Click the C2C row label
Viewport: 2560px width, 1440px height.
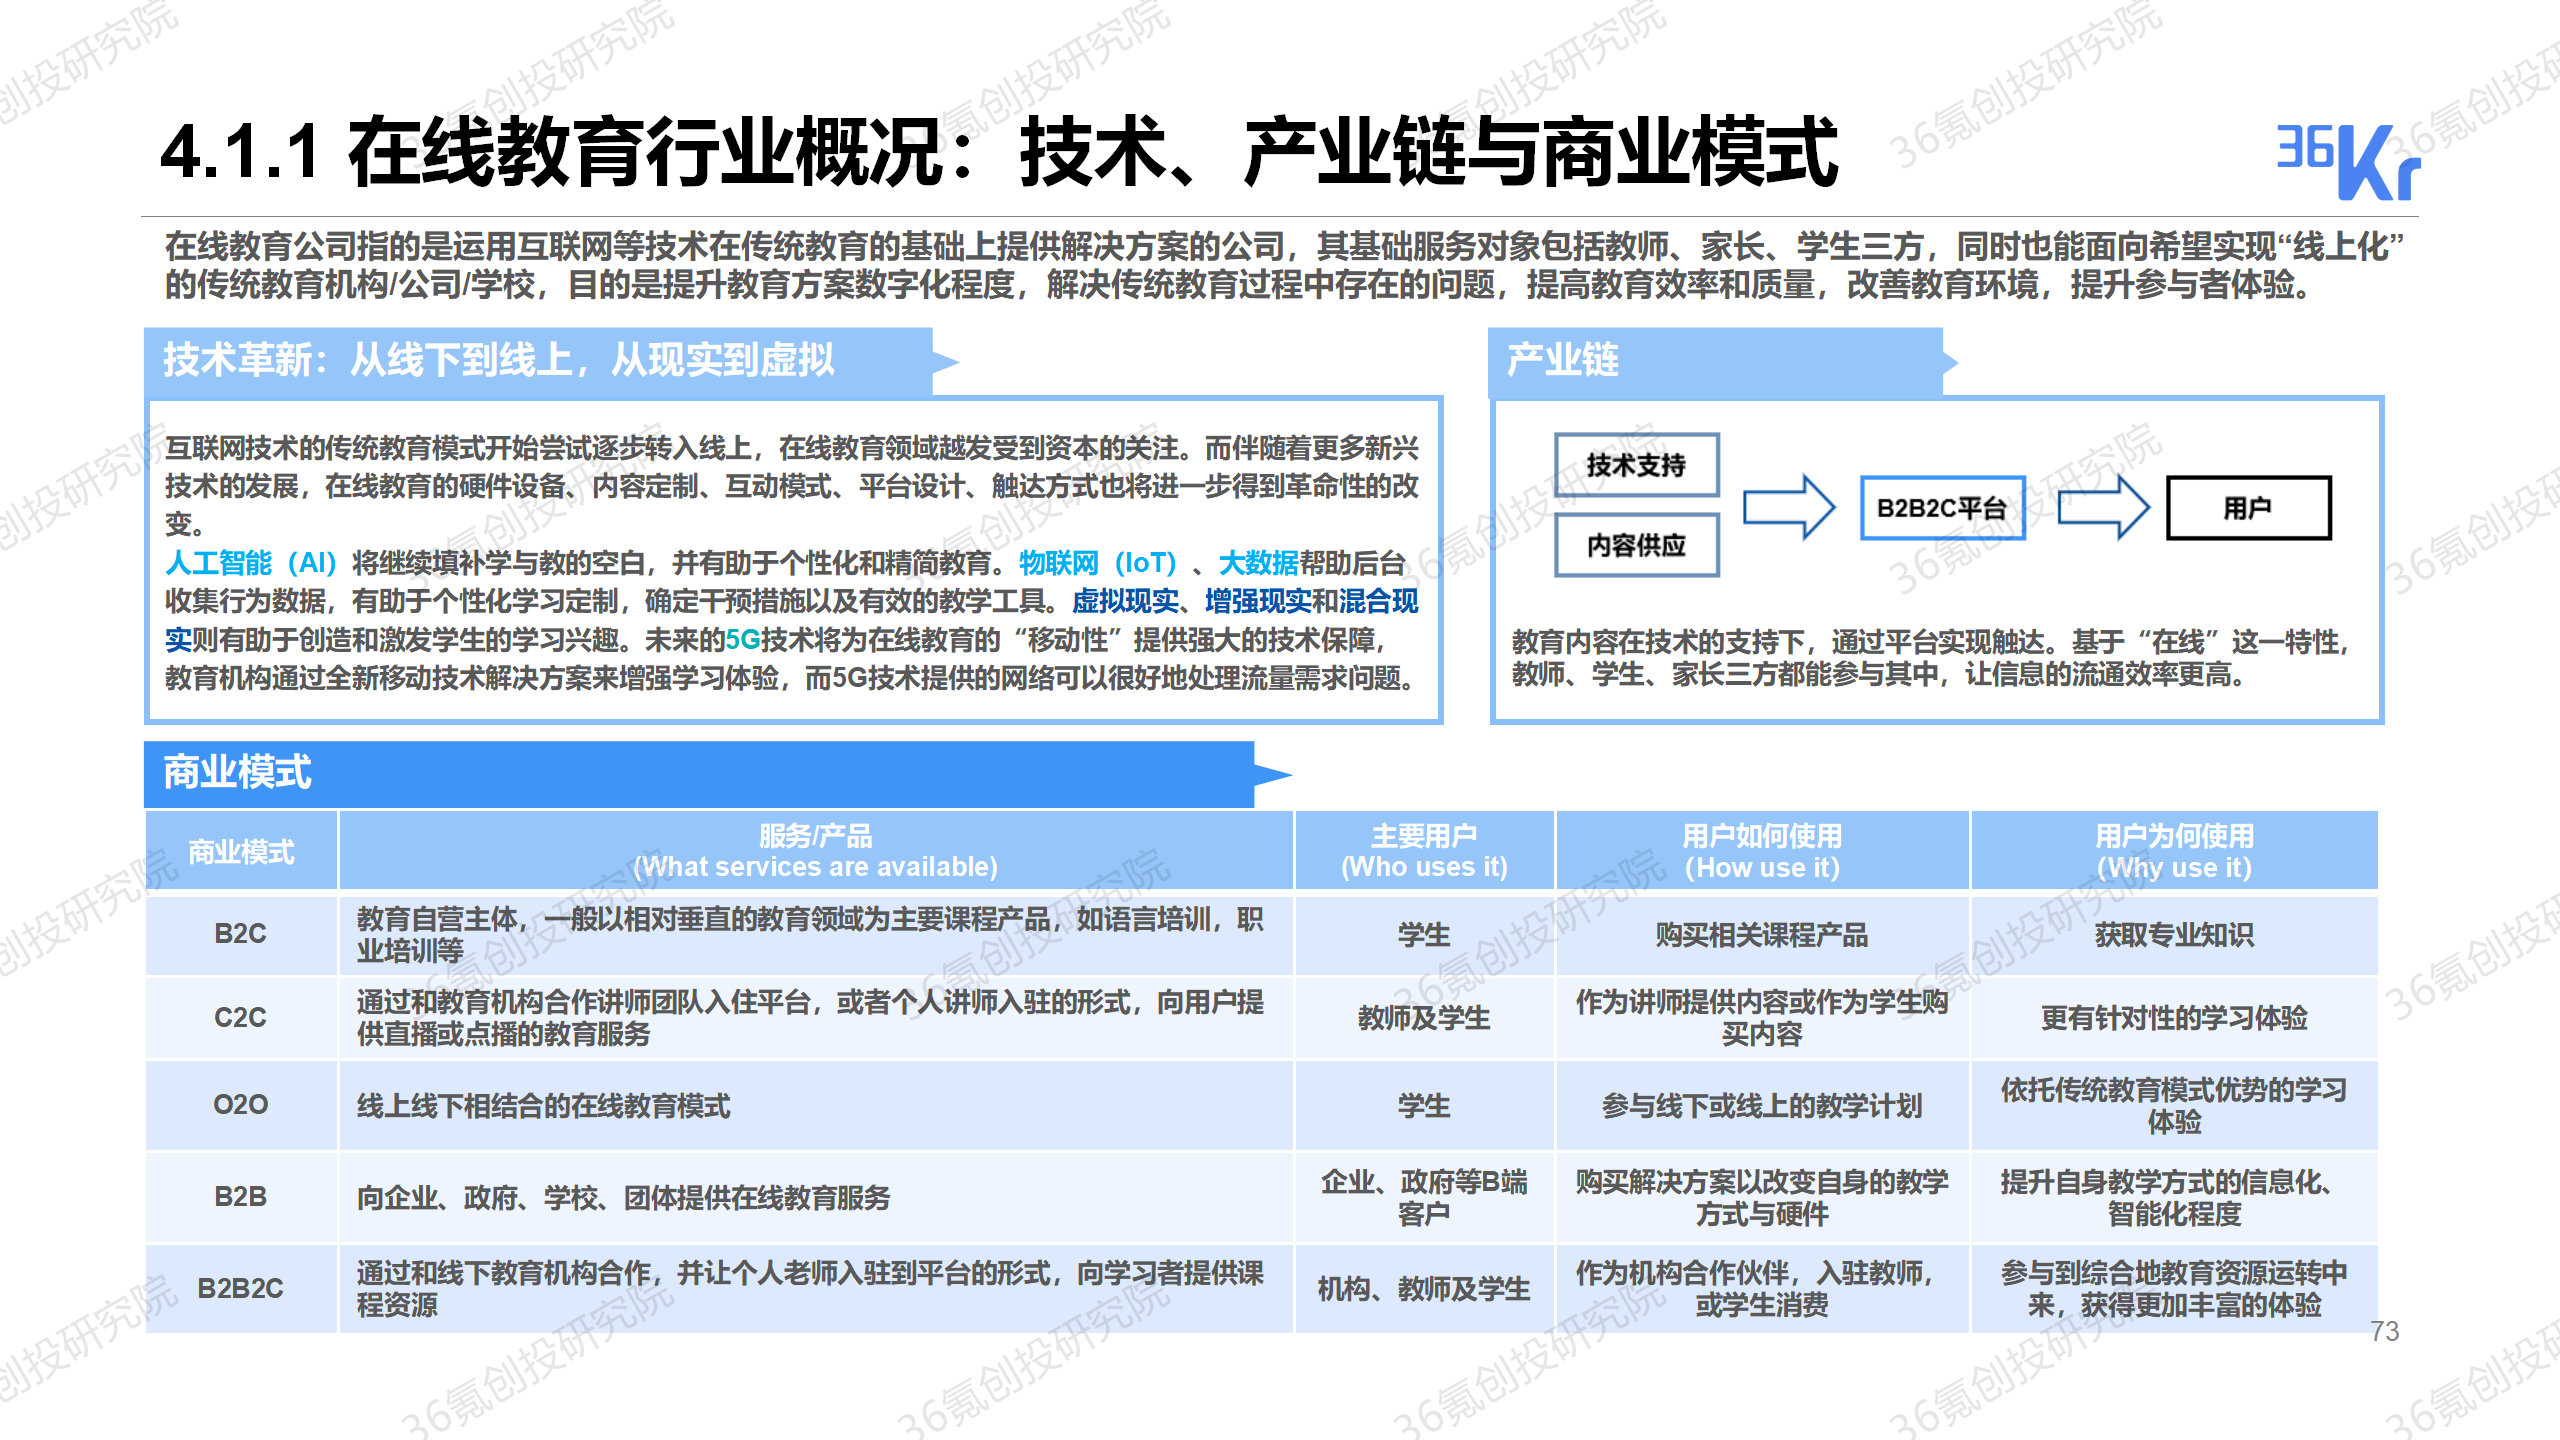pyautogui.click(x=241, y=1018)
